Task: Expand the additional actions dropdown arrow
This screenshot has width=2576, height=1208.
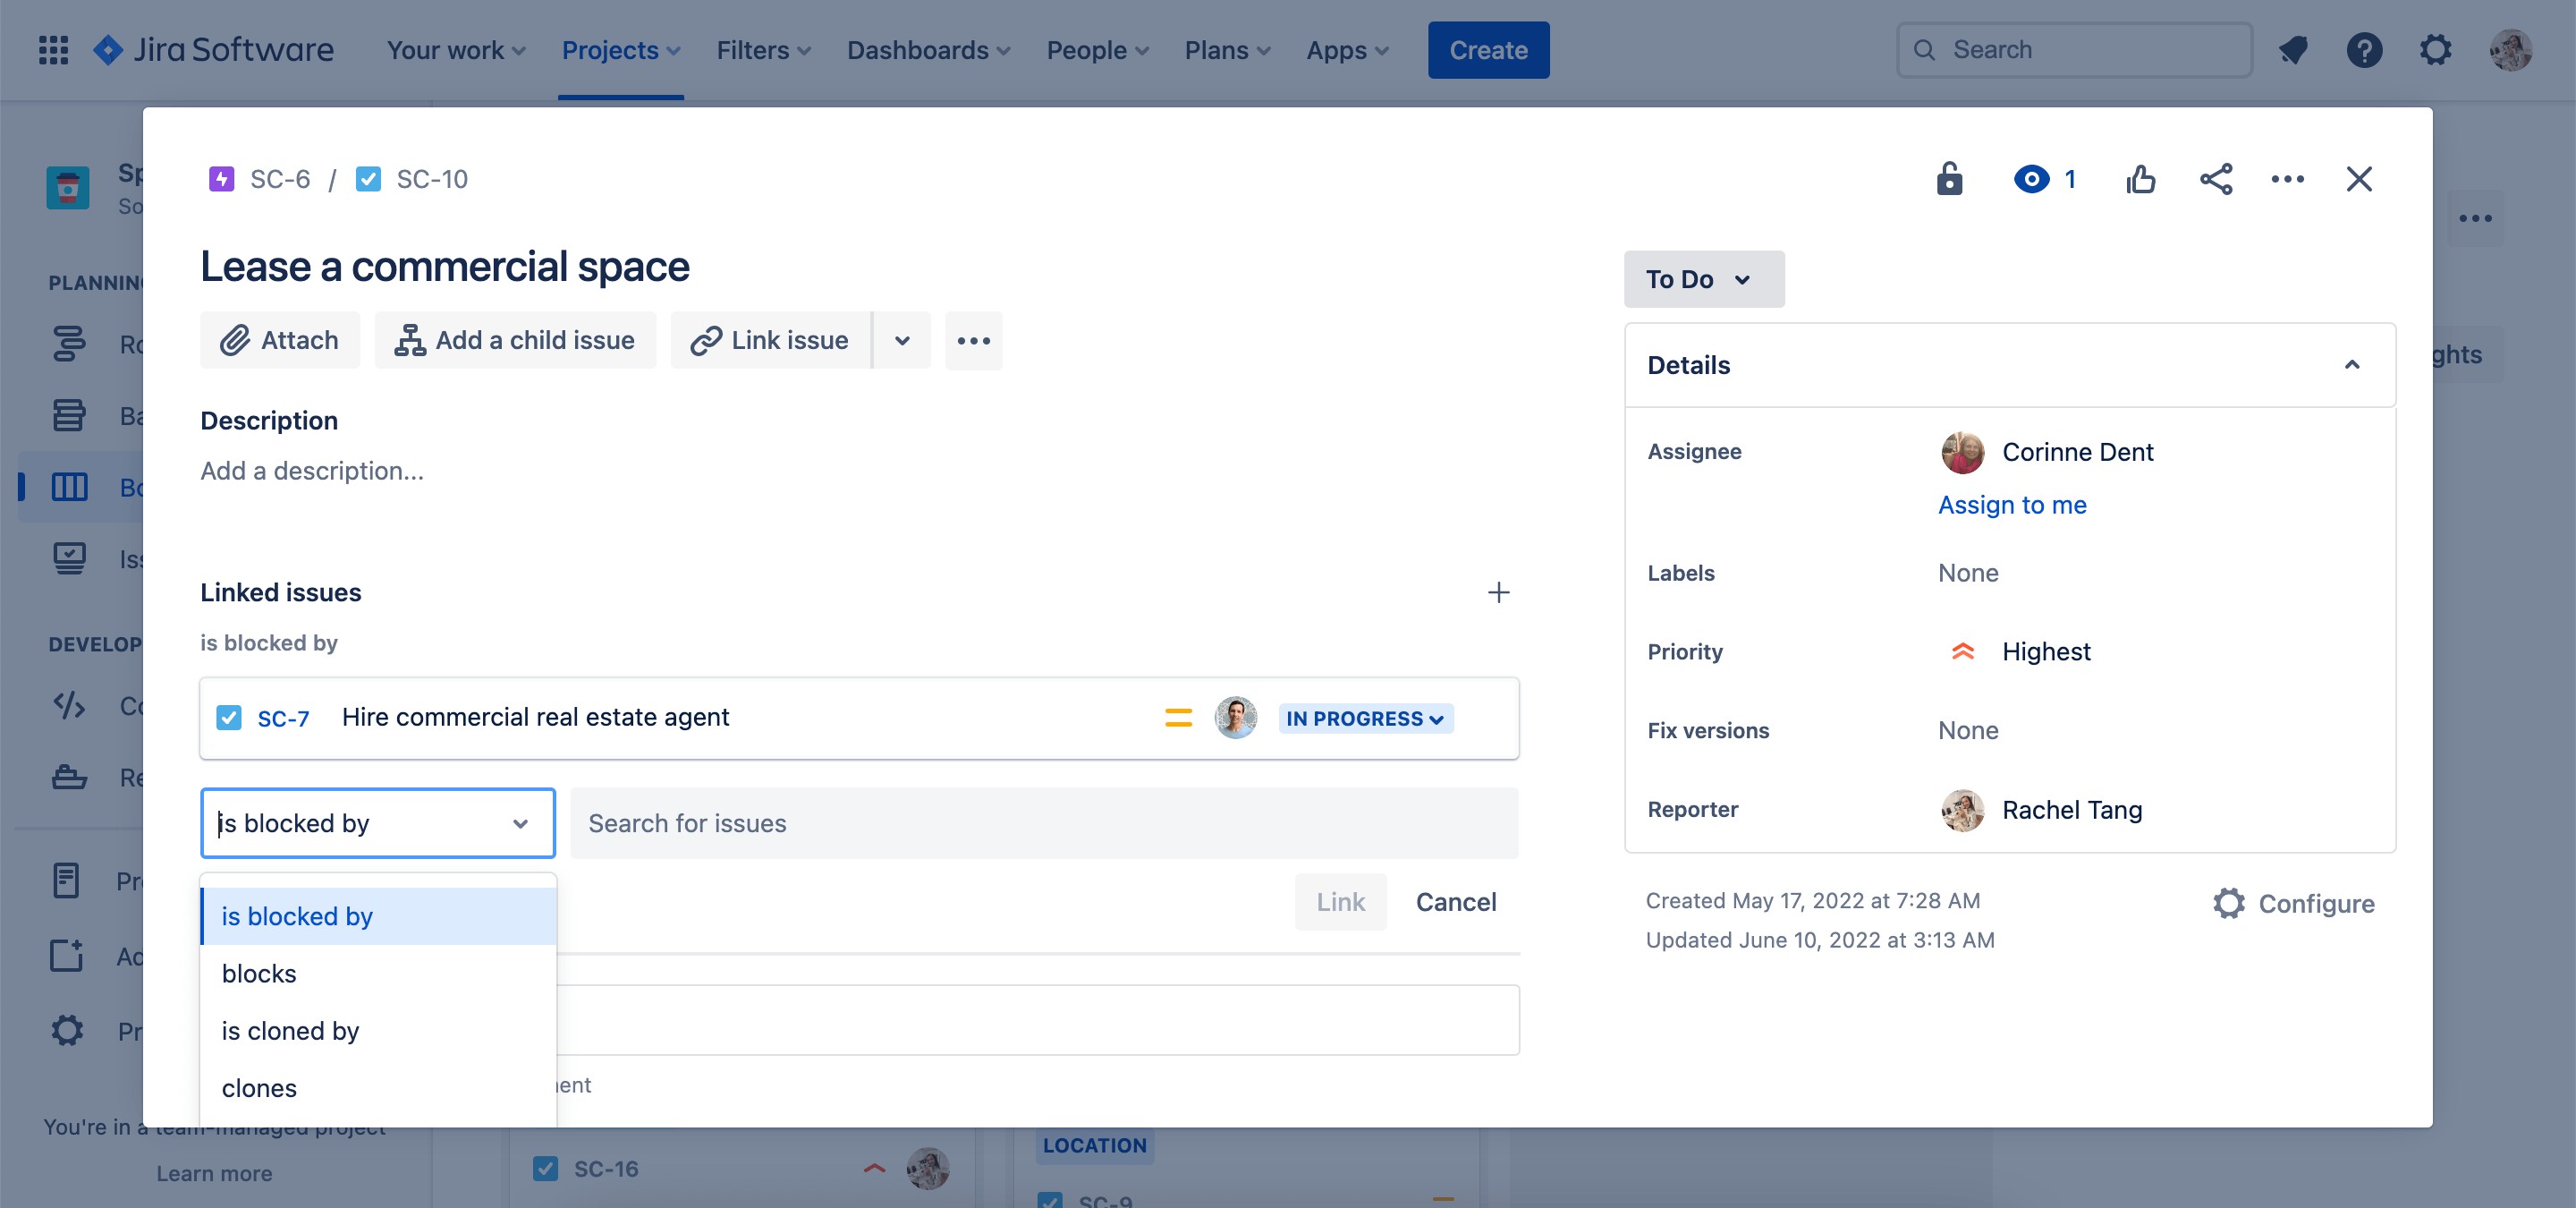Action: tap(902, 338)
